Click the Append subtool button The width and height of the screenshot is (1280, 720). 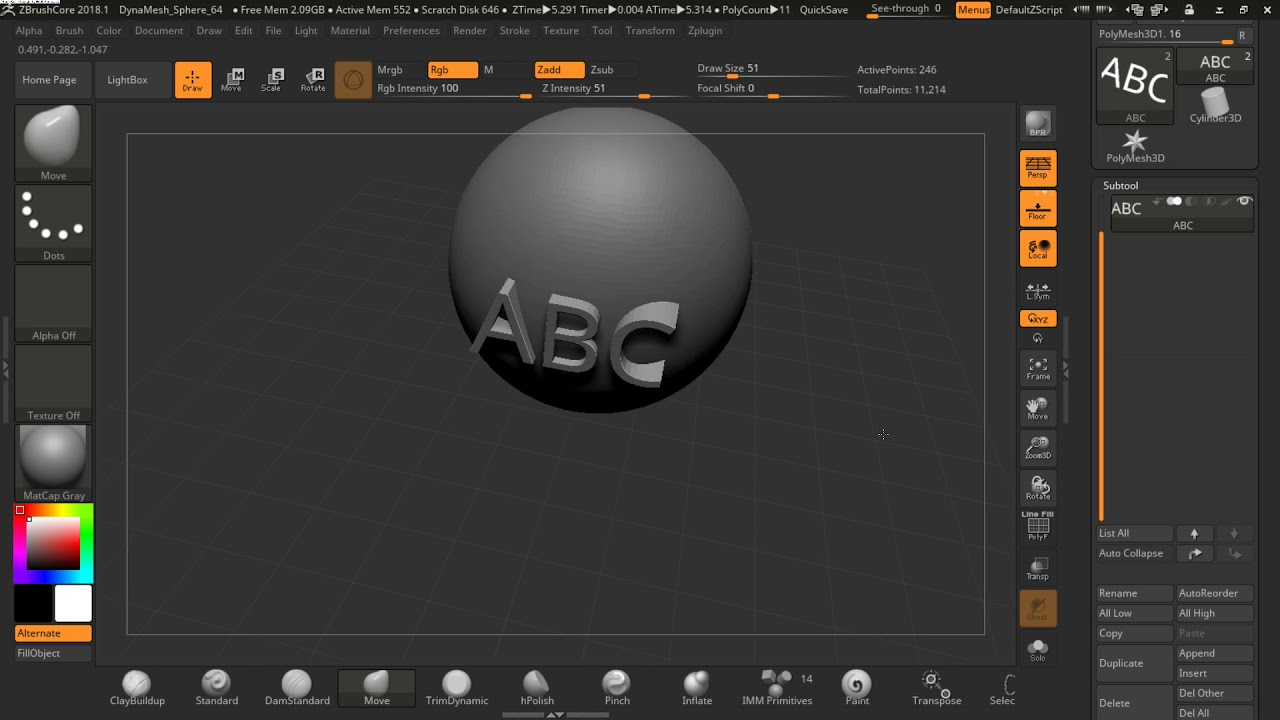1214,653
